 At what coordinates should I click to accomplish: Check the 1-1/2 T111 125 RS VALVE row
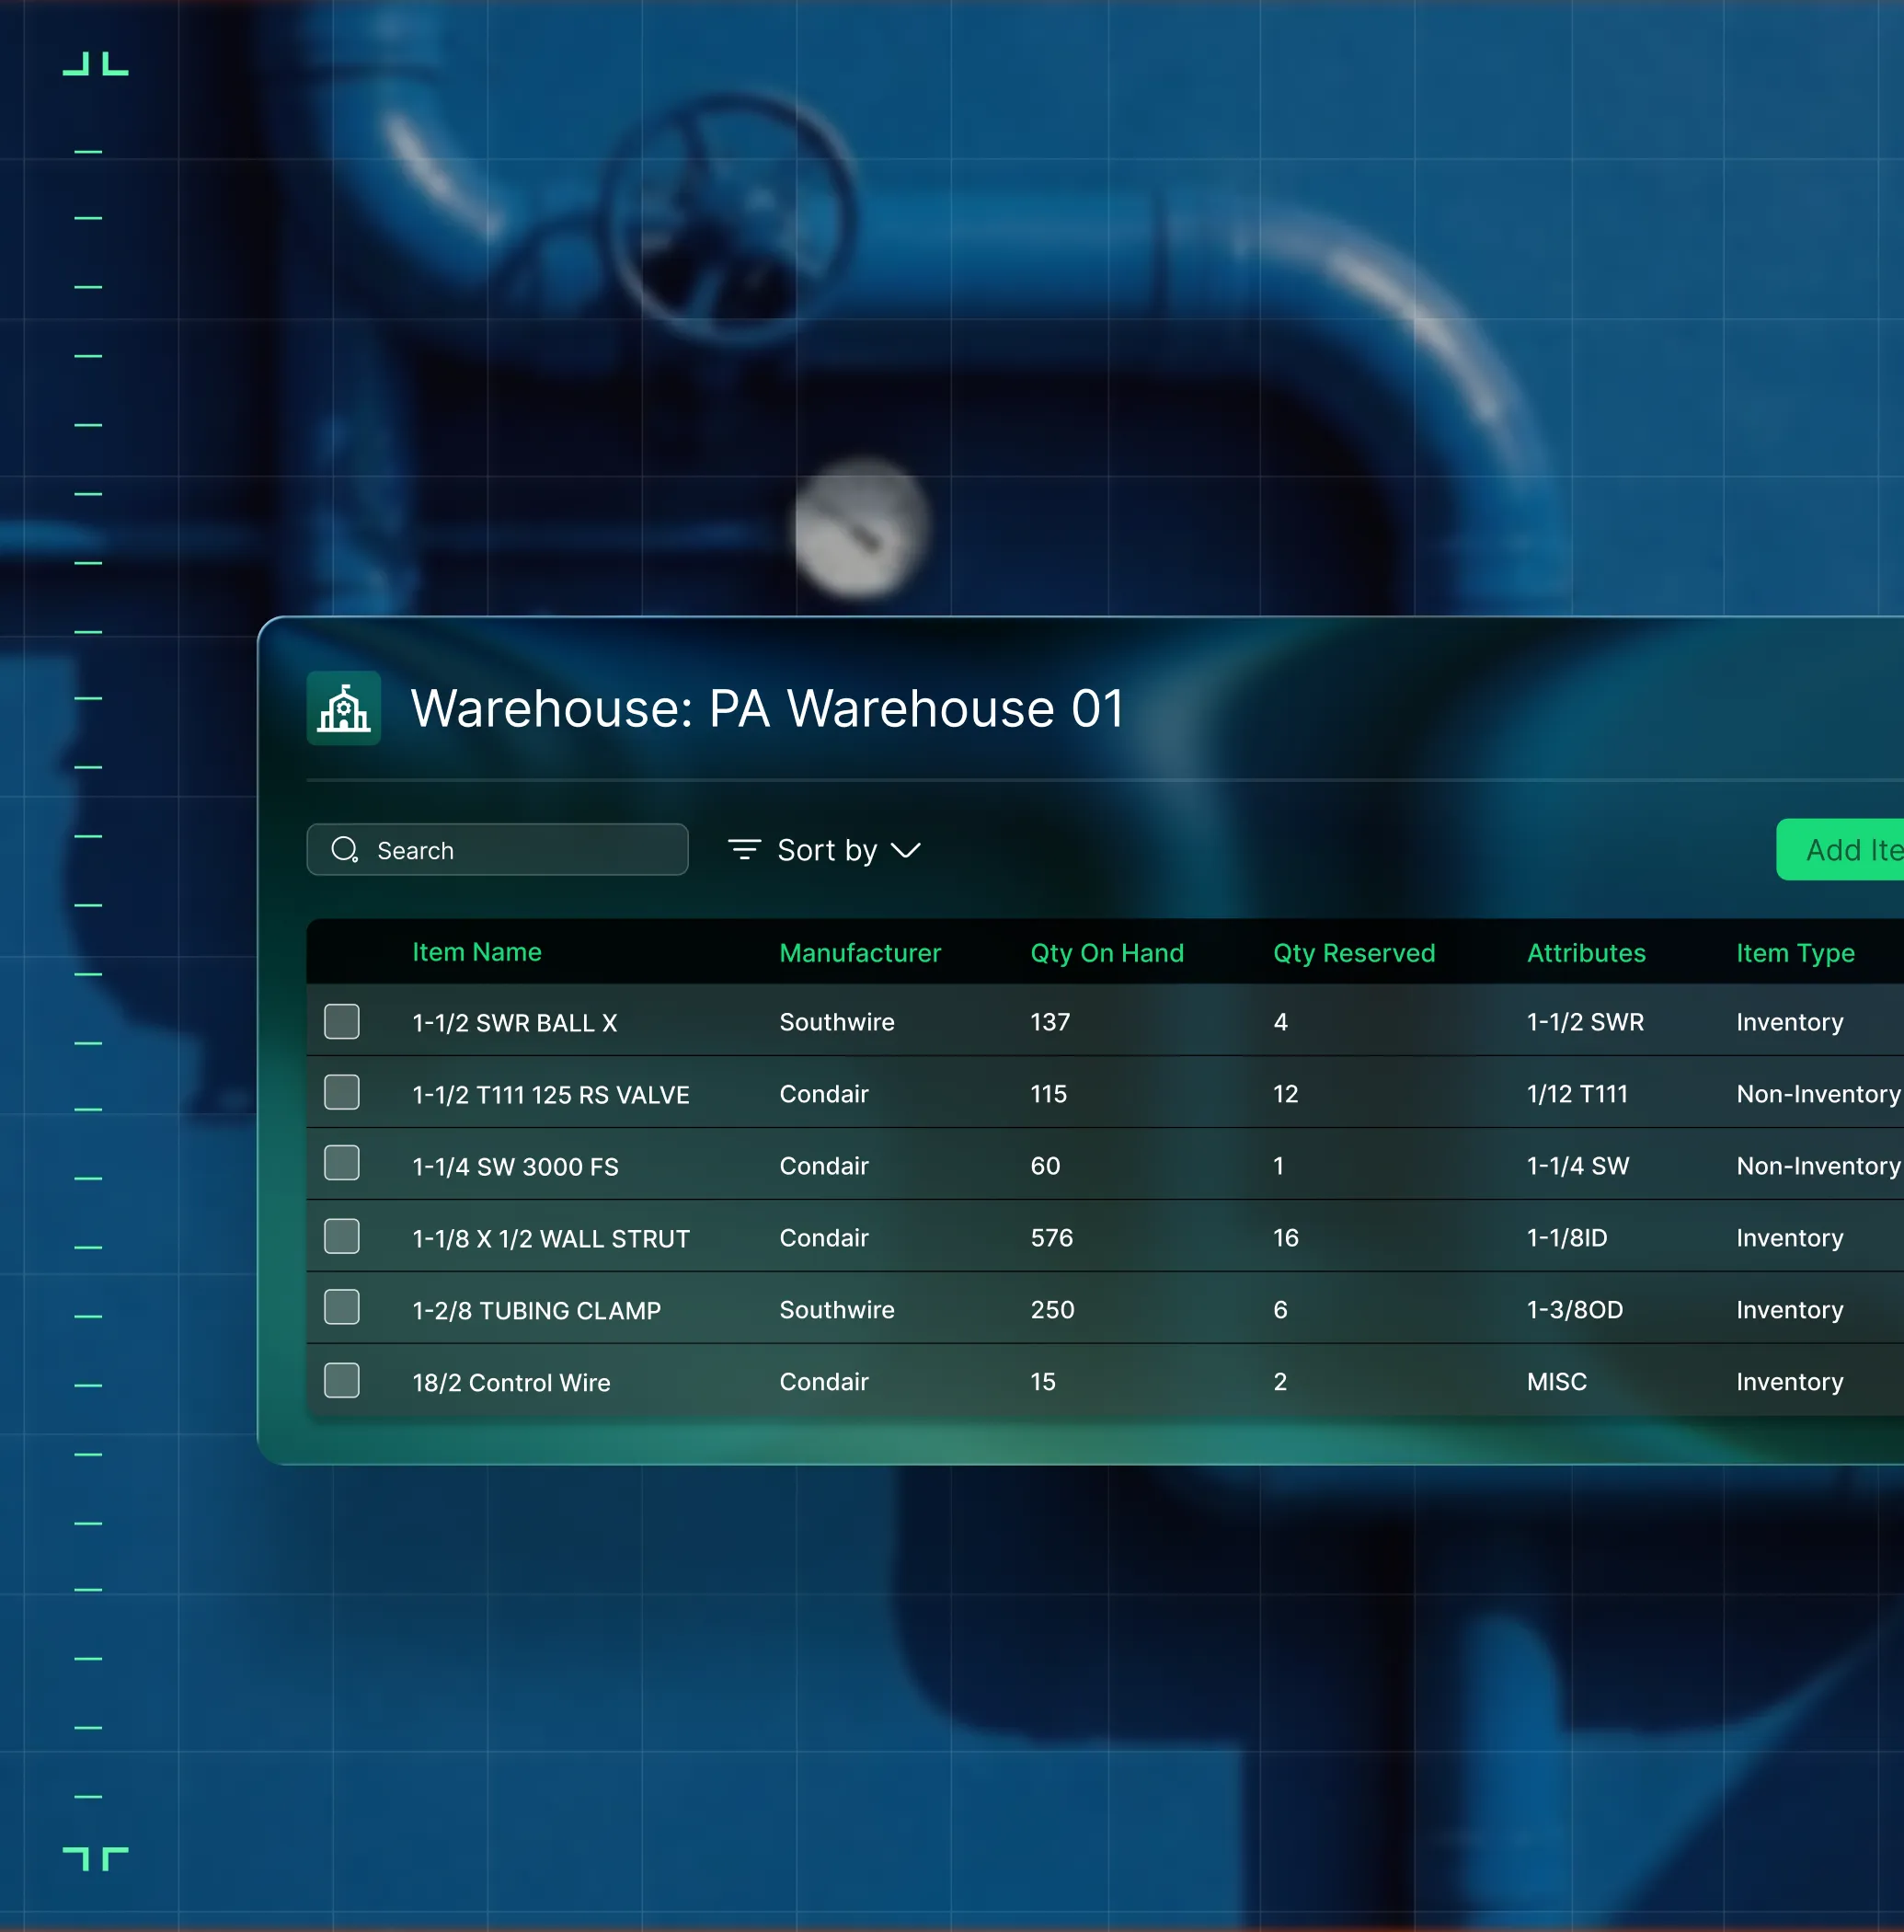(x=342, y=1092)
